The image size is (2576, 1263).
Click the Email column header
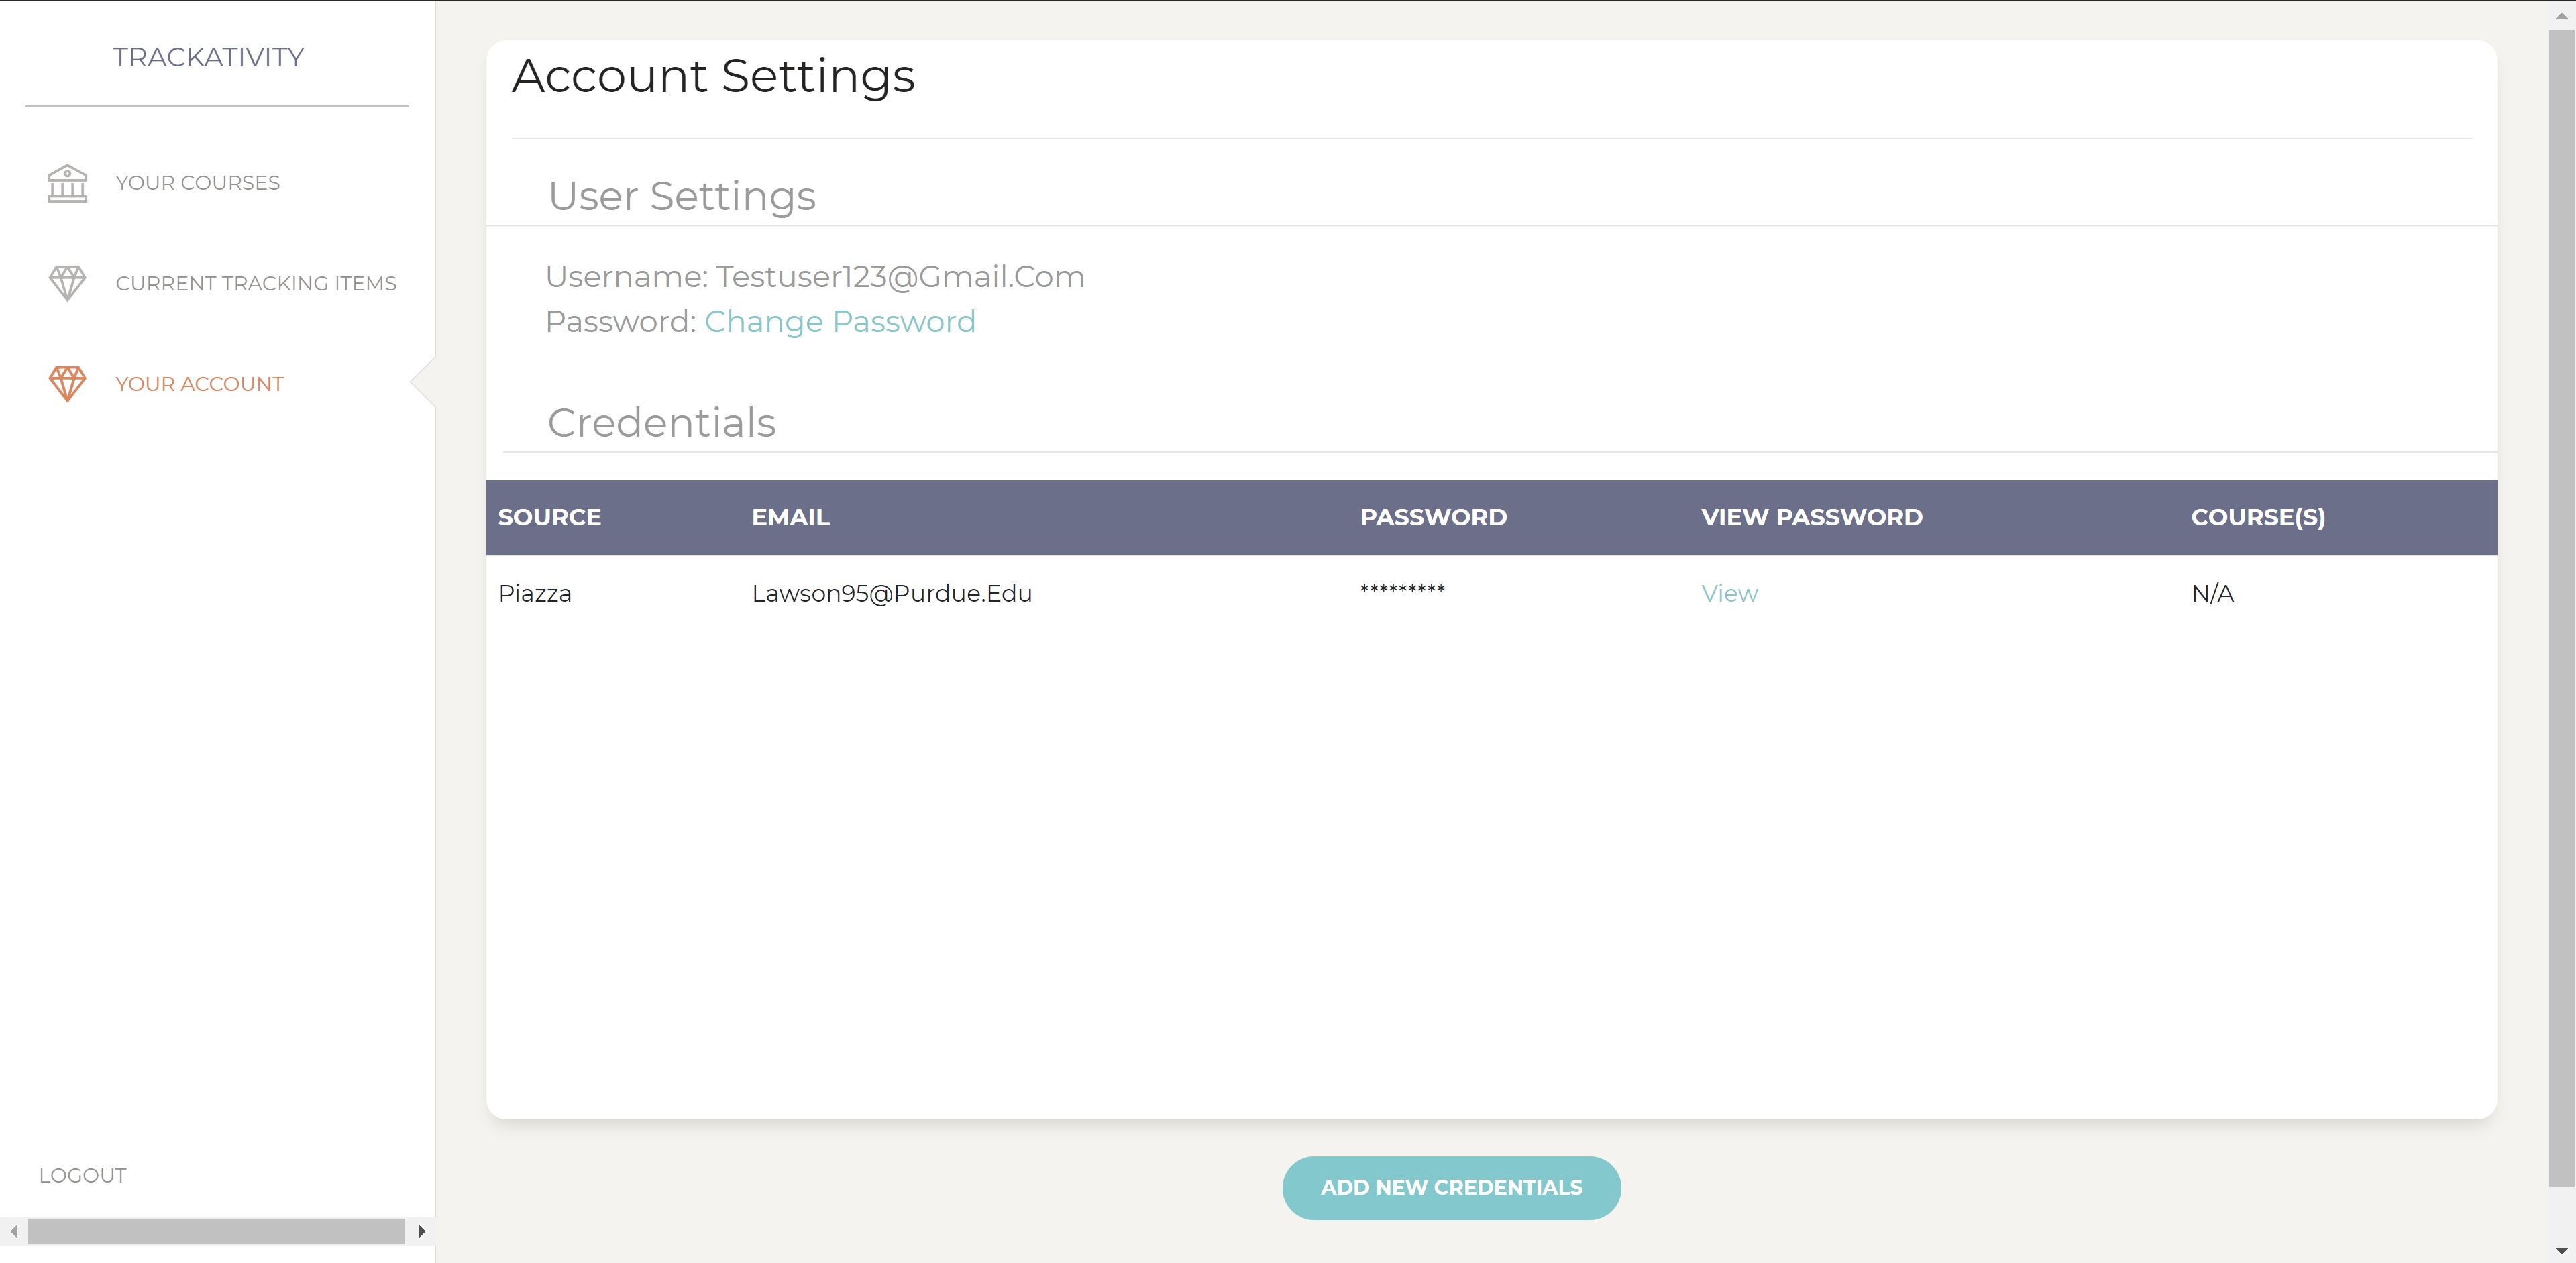(x=790, y=517)
